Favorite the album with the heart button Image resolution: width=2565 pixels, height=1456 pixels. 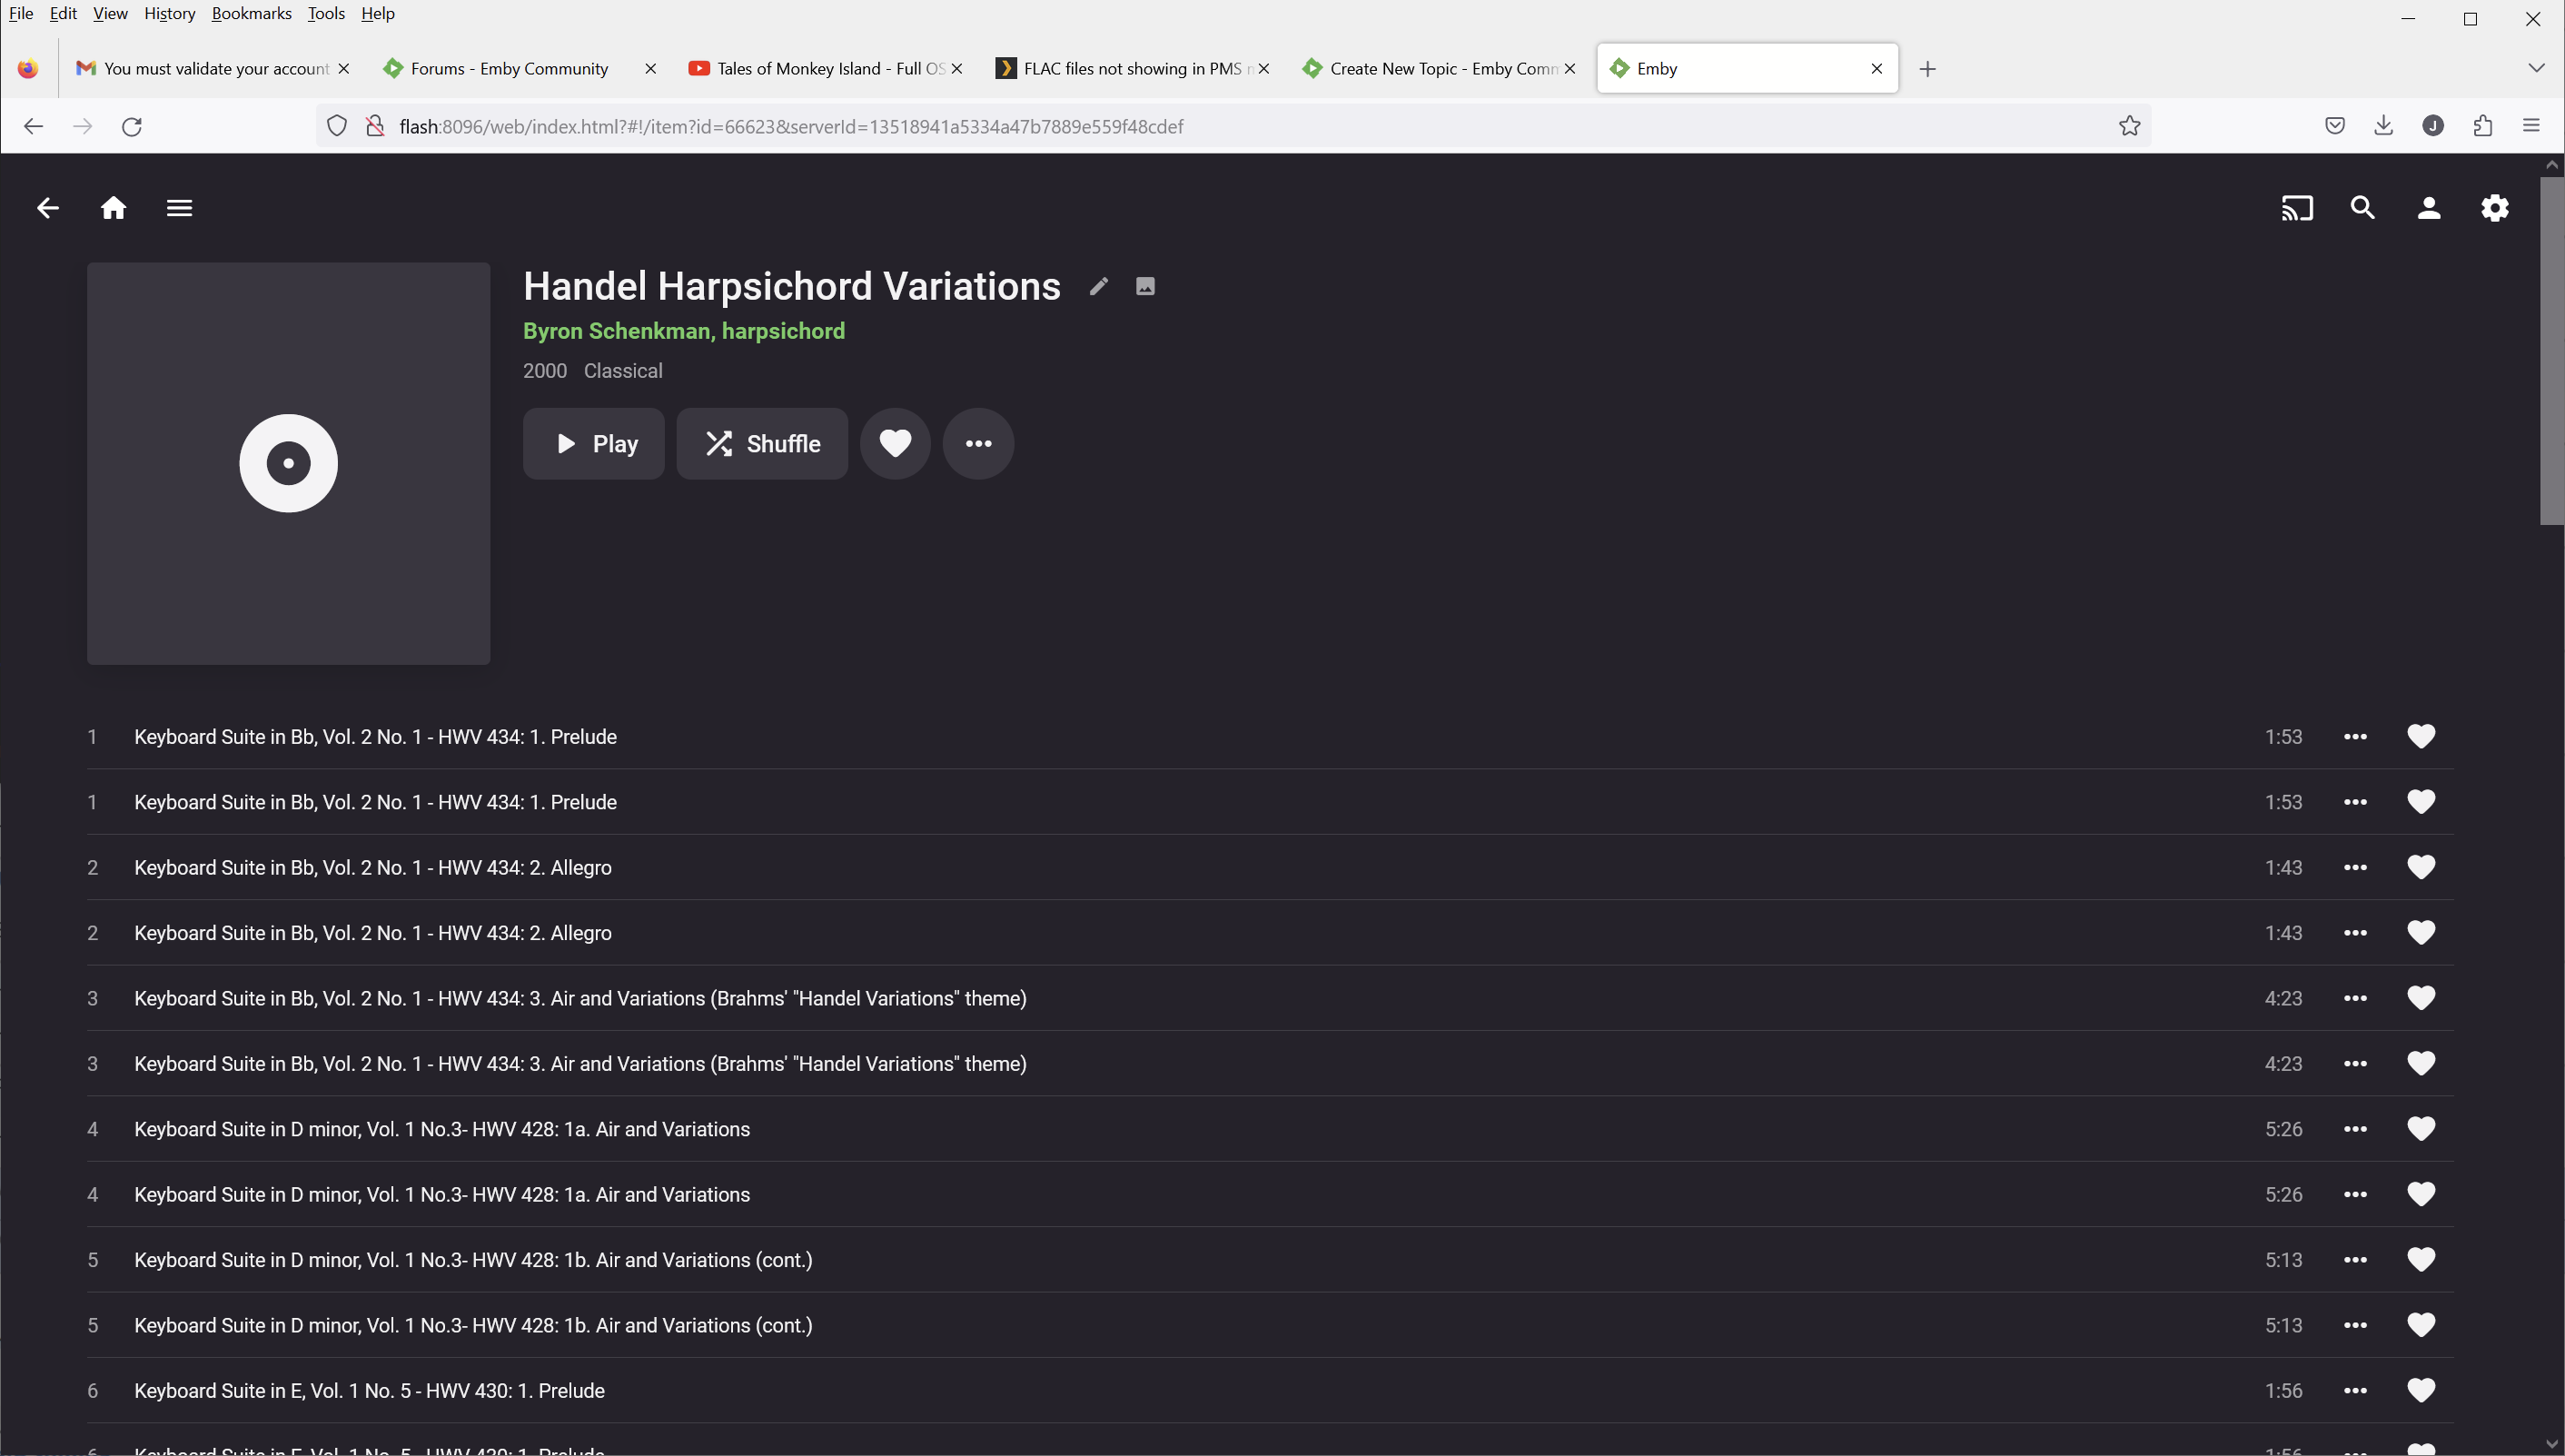895,443
